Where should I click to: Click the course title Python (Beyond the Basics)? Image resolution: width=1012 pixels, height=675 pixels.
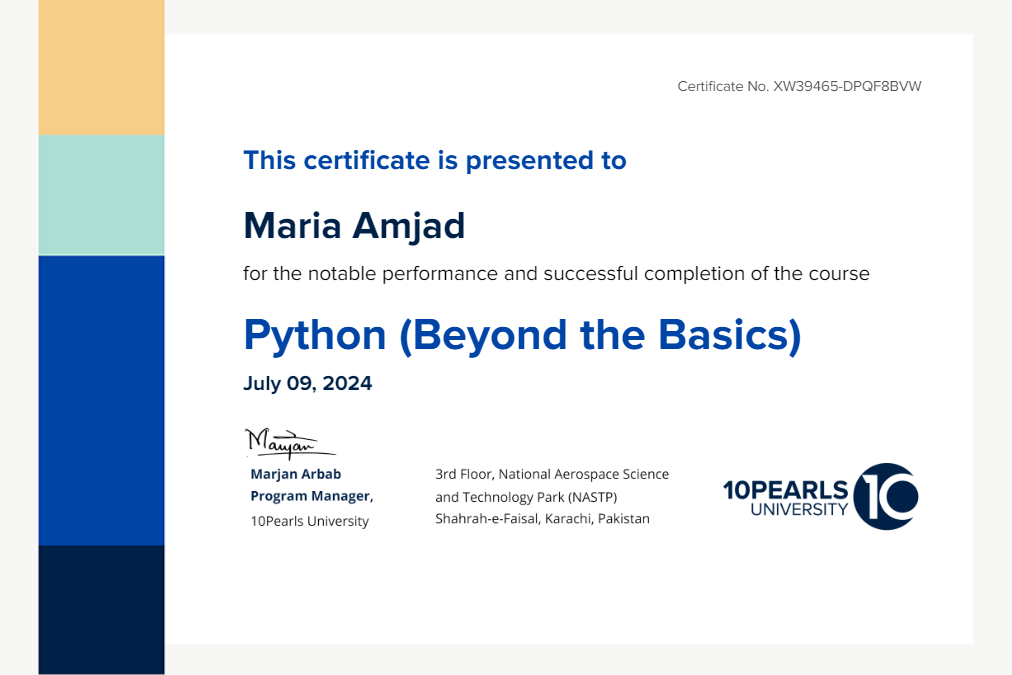pos(522,336)
